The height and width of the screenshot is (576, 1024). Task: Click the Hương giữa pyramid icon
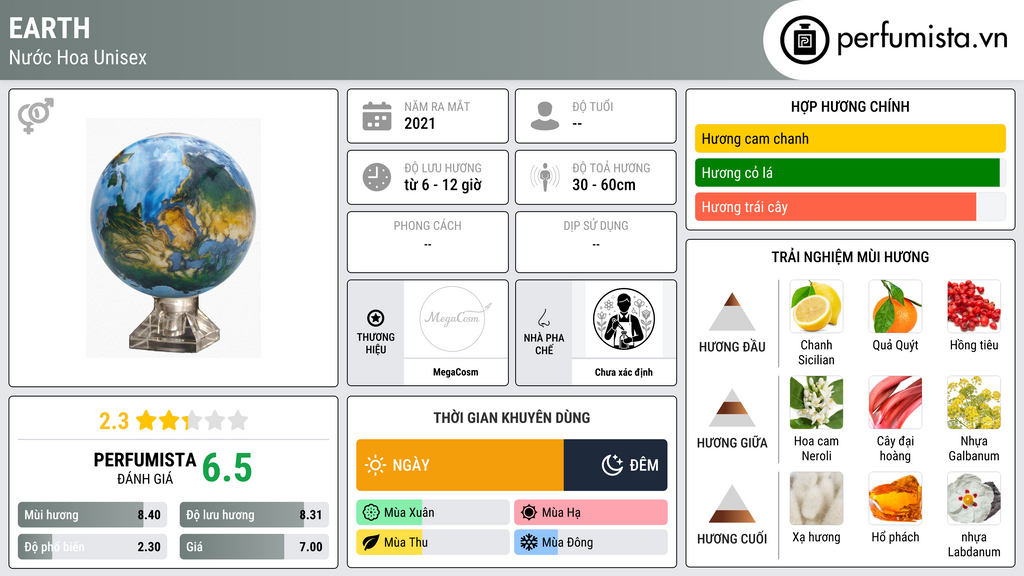pos(732,408)
